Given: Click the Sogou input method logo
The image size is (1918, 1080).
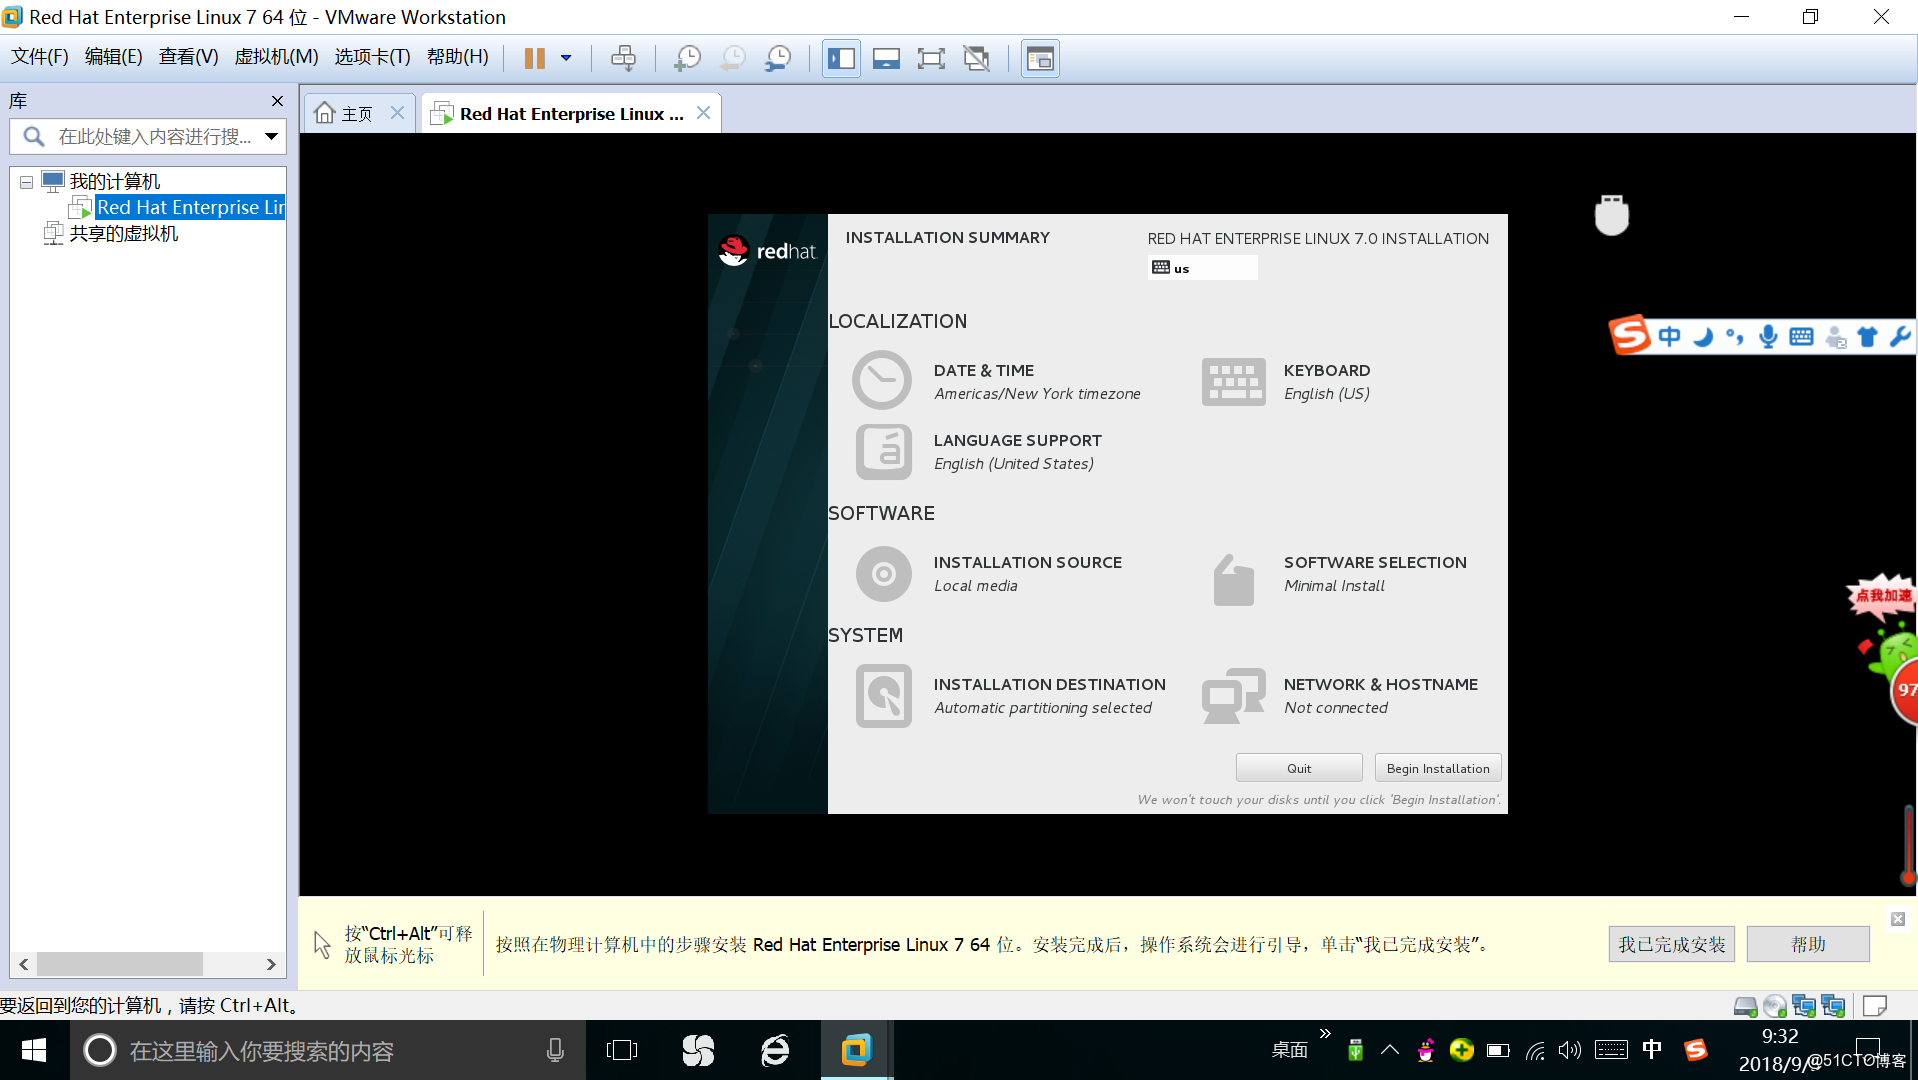Looking at the screenshot, I should click(1629, 335).
